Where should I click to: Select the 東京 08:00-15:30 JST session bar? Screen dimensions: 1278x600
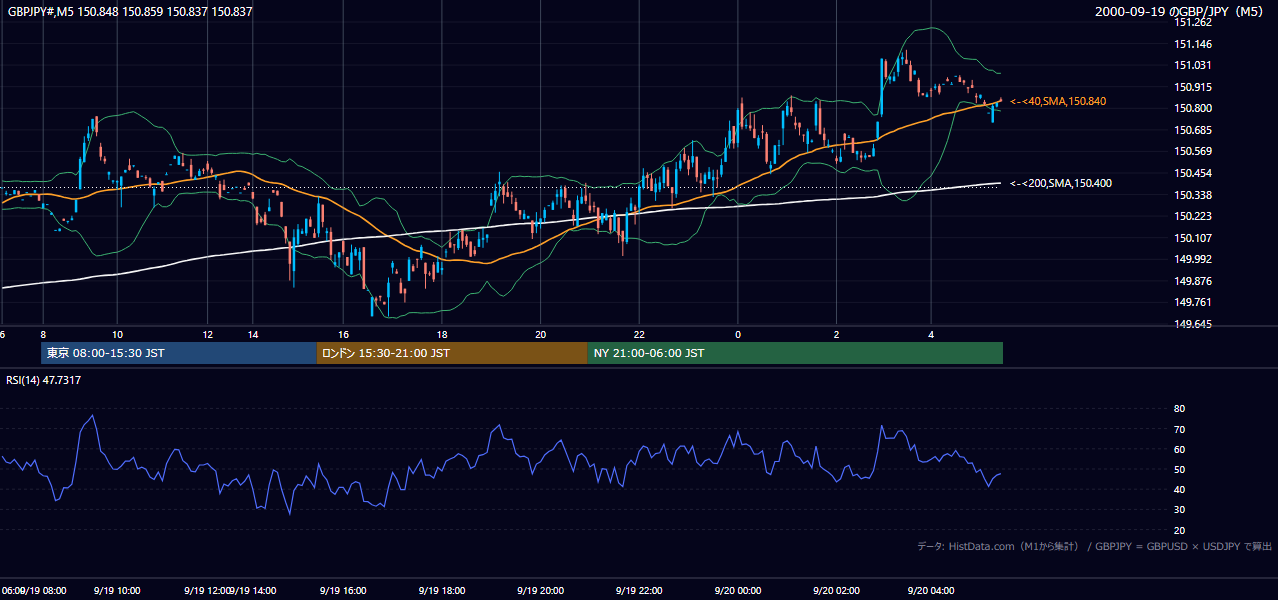[178, 353]
